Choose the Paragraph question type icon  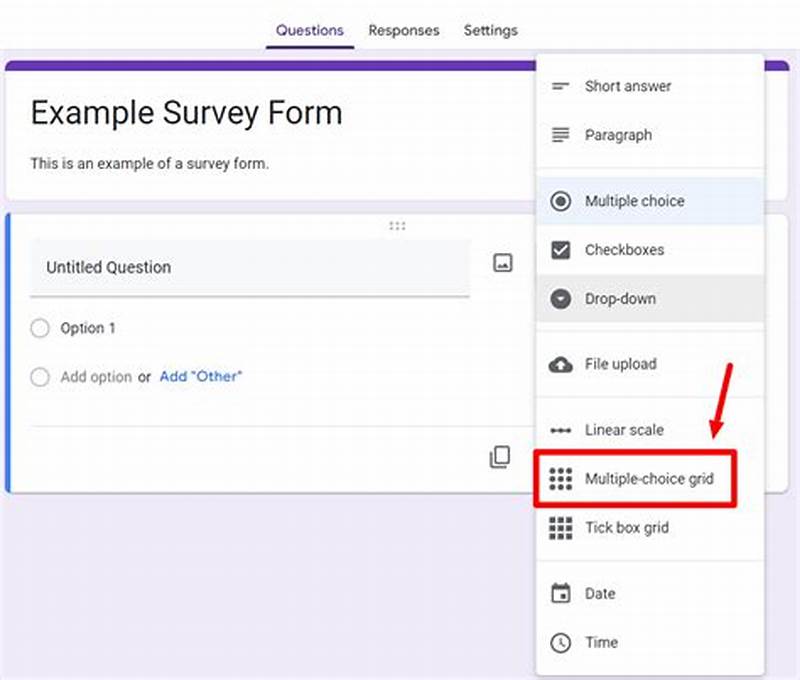tap(560, 135)
